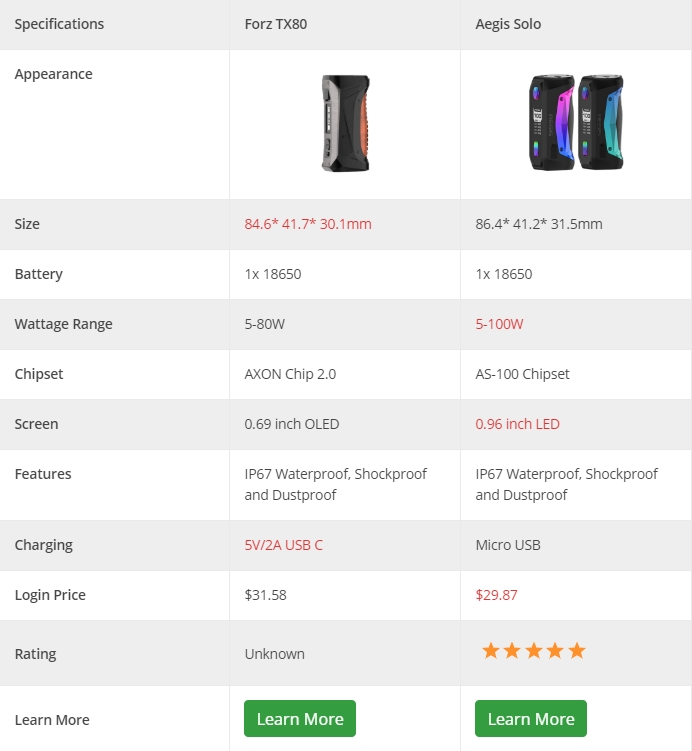Click the fourth rating star for Aegis Solo
This screenshot has height=751, width=692.
click(556, 651)
